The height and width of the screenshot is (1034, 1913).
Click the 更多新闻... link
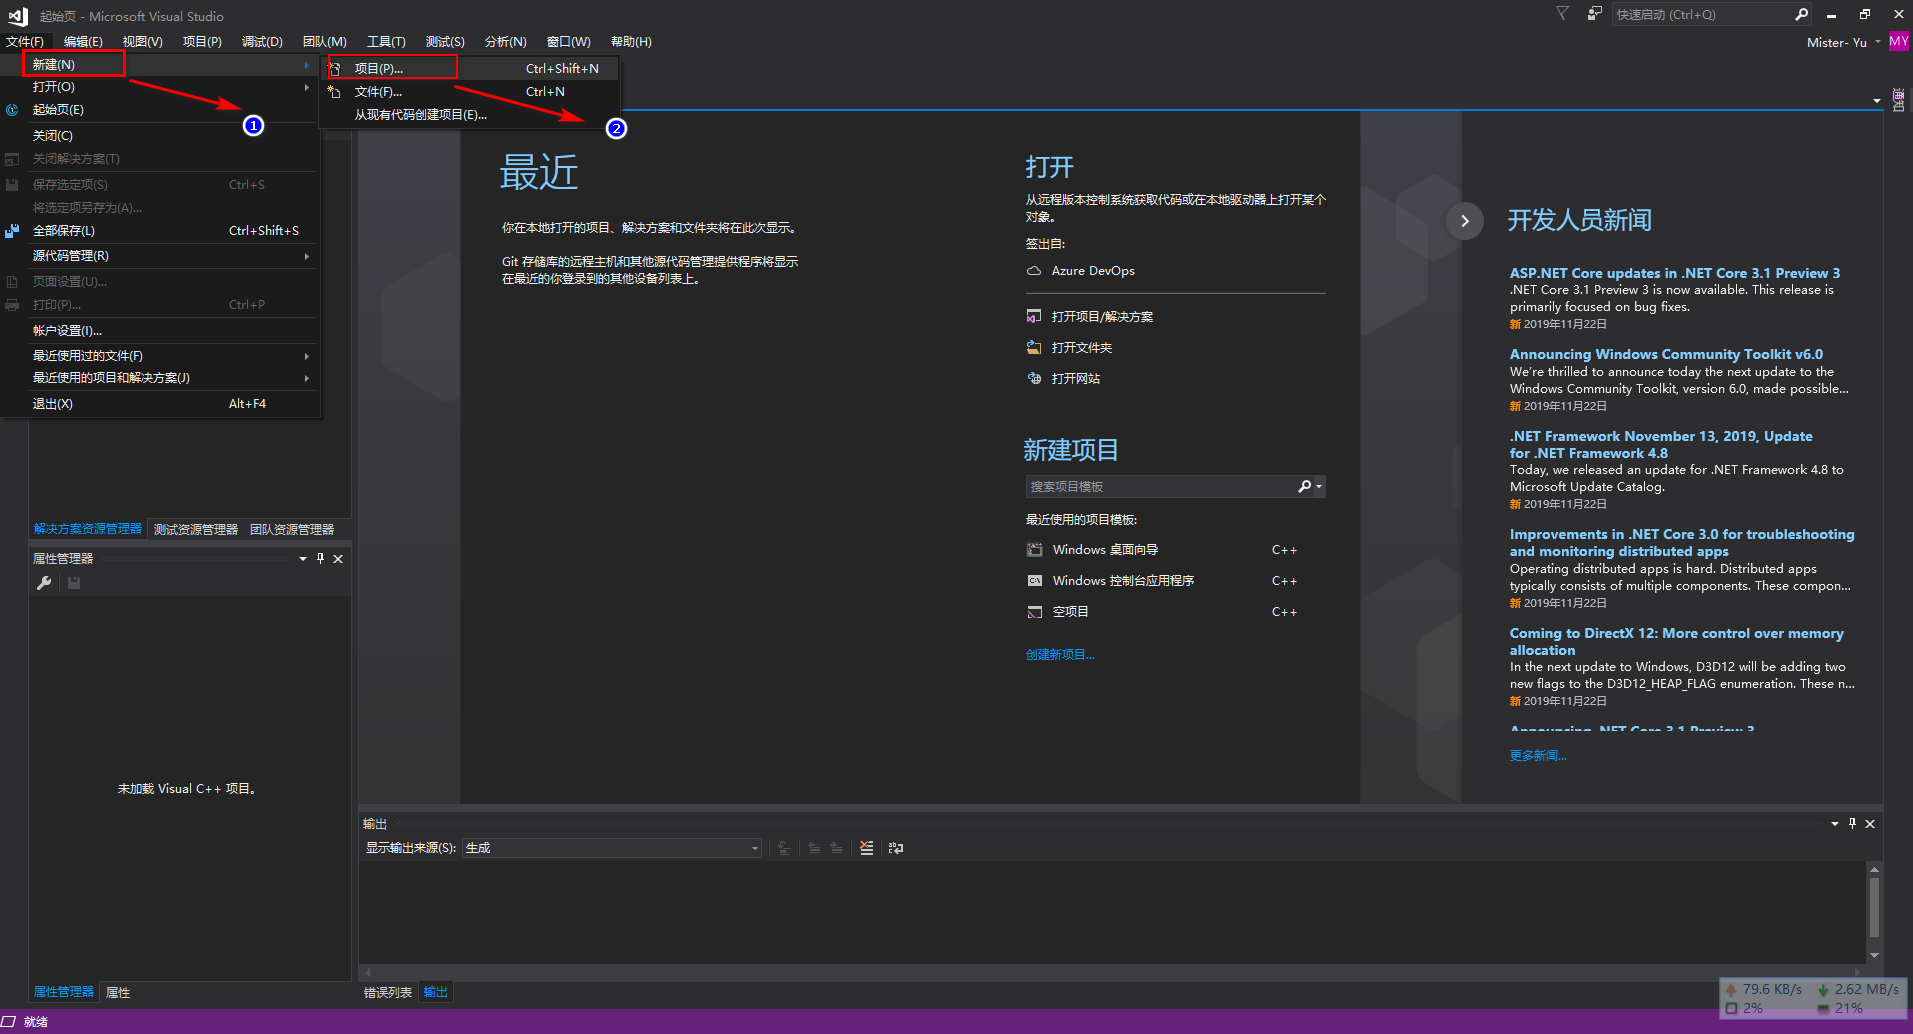click(1538, 756)
